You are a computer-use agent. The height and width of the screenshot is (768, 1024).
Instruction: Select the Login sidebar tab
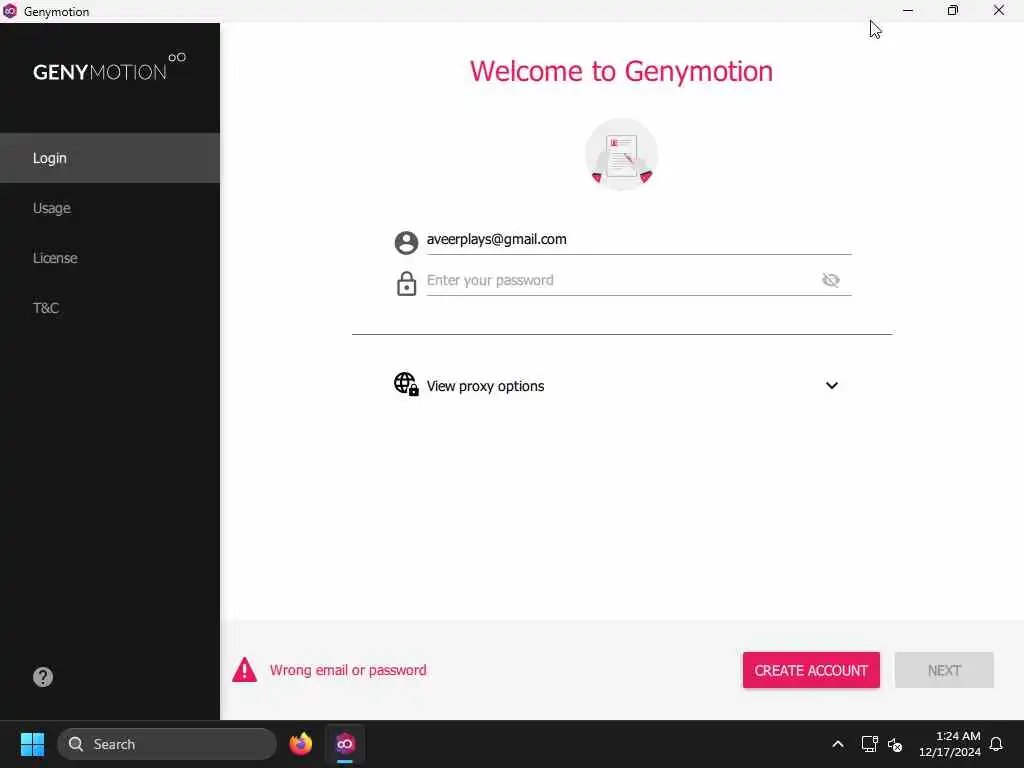(110, 158)
